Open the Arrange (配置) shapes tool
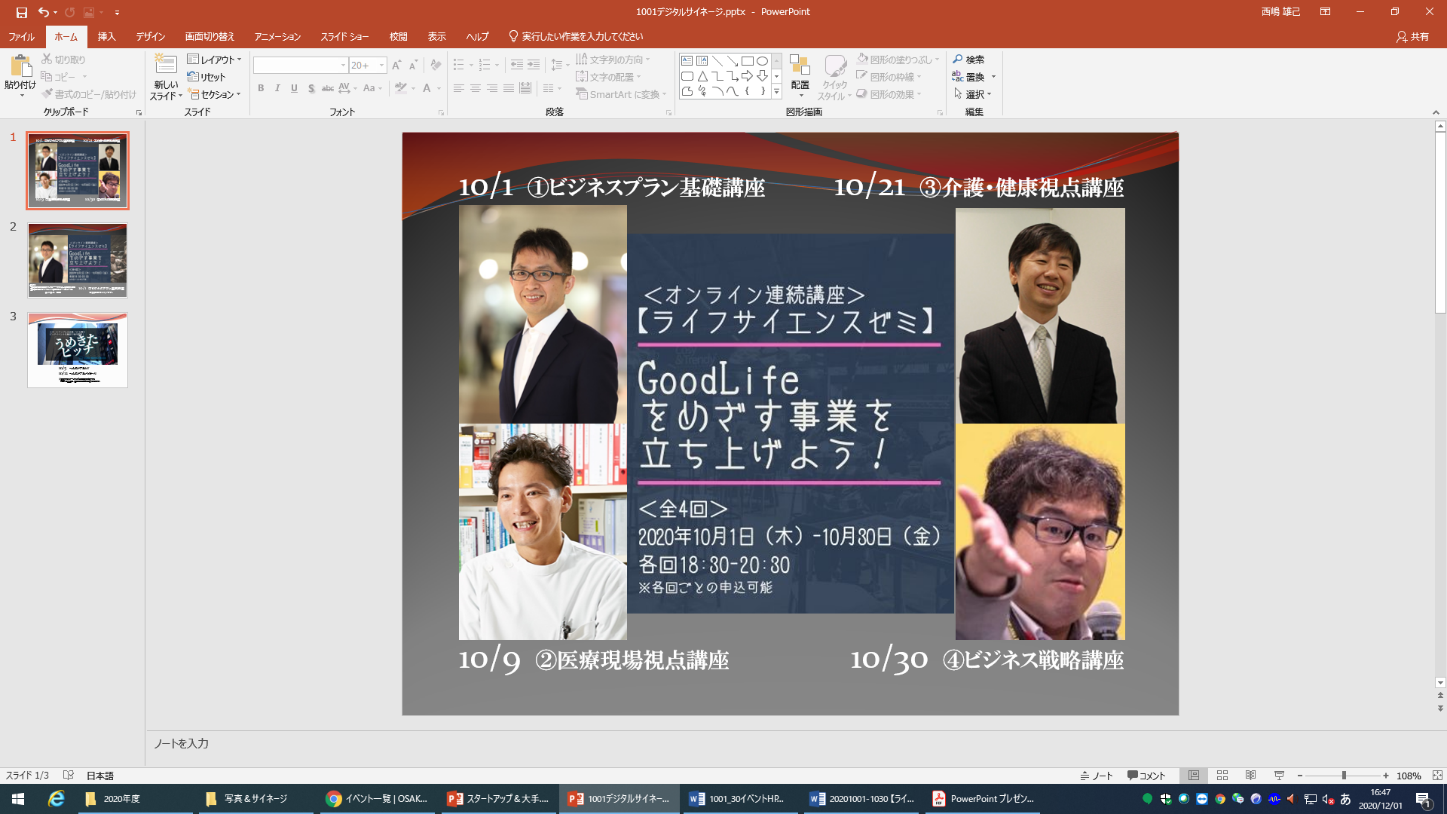 pos(800,67)
